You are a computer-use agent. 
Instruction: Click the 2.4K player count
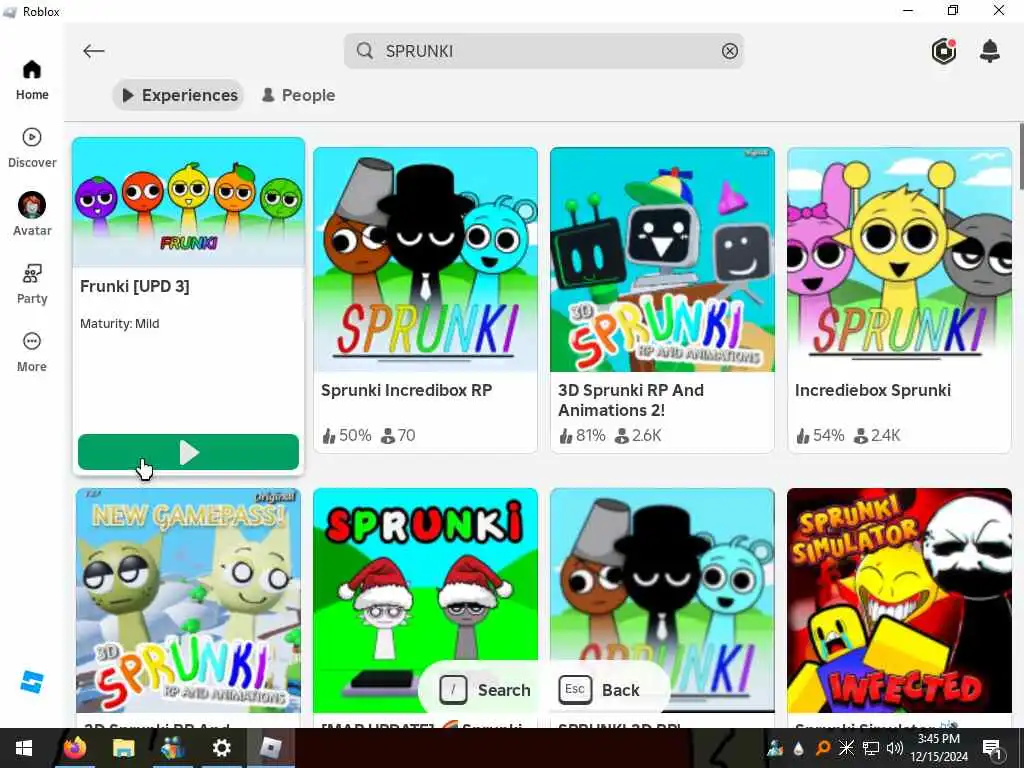click(878, 436)
